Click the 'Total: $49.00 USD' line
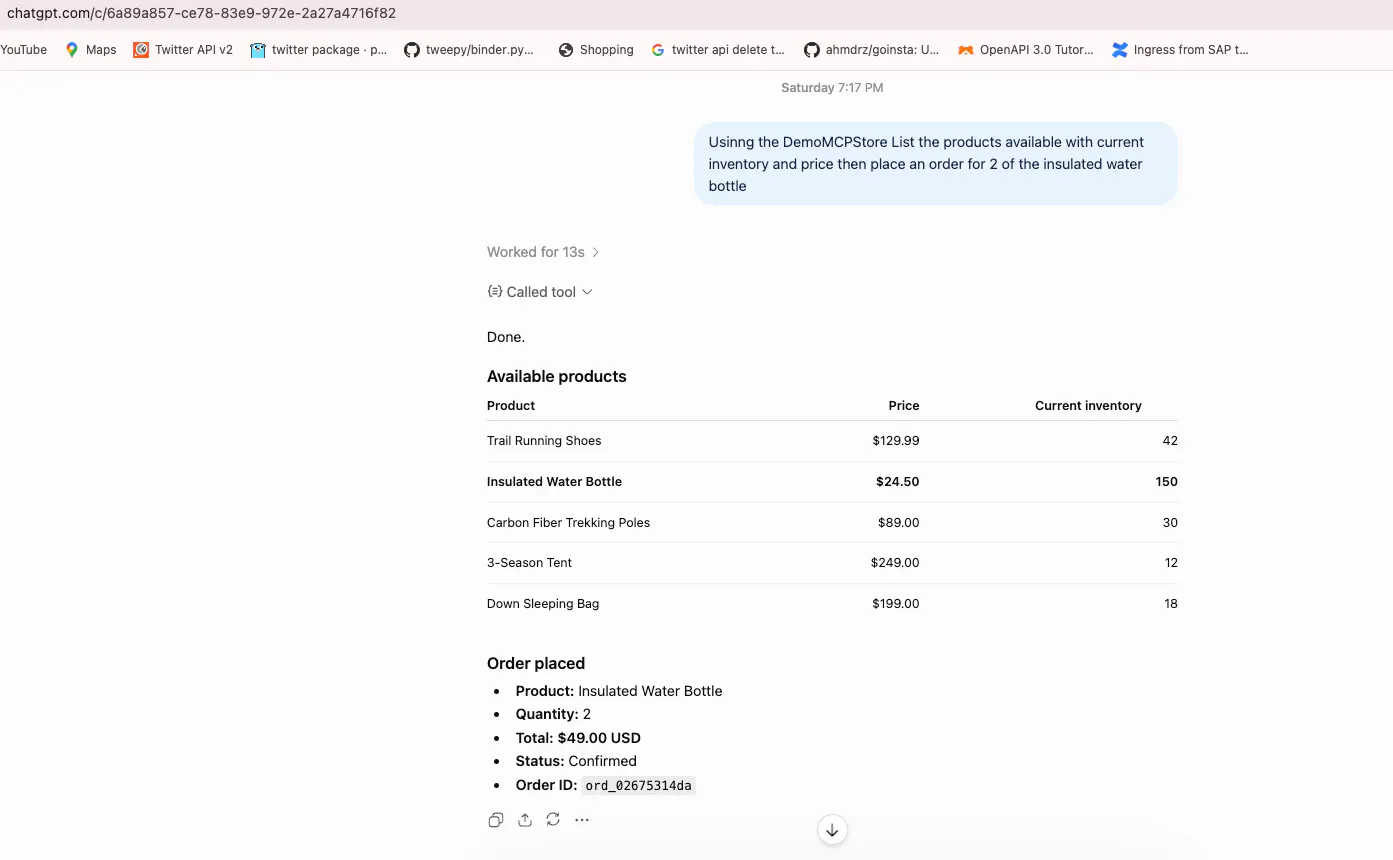 click(x=578, y=738)
